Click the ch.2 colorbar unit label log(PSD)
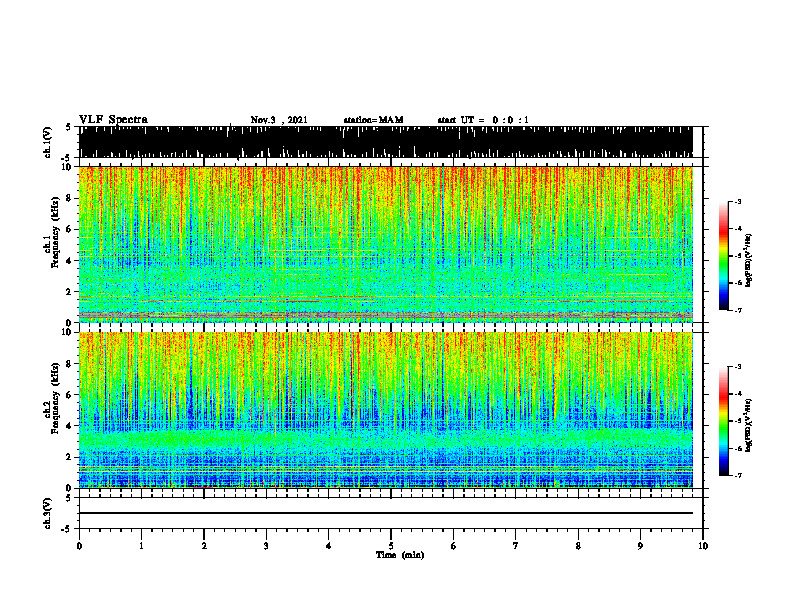The width and height of the screenshot is (792, 612). pyautogui.click(x=749, y=425)
